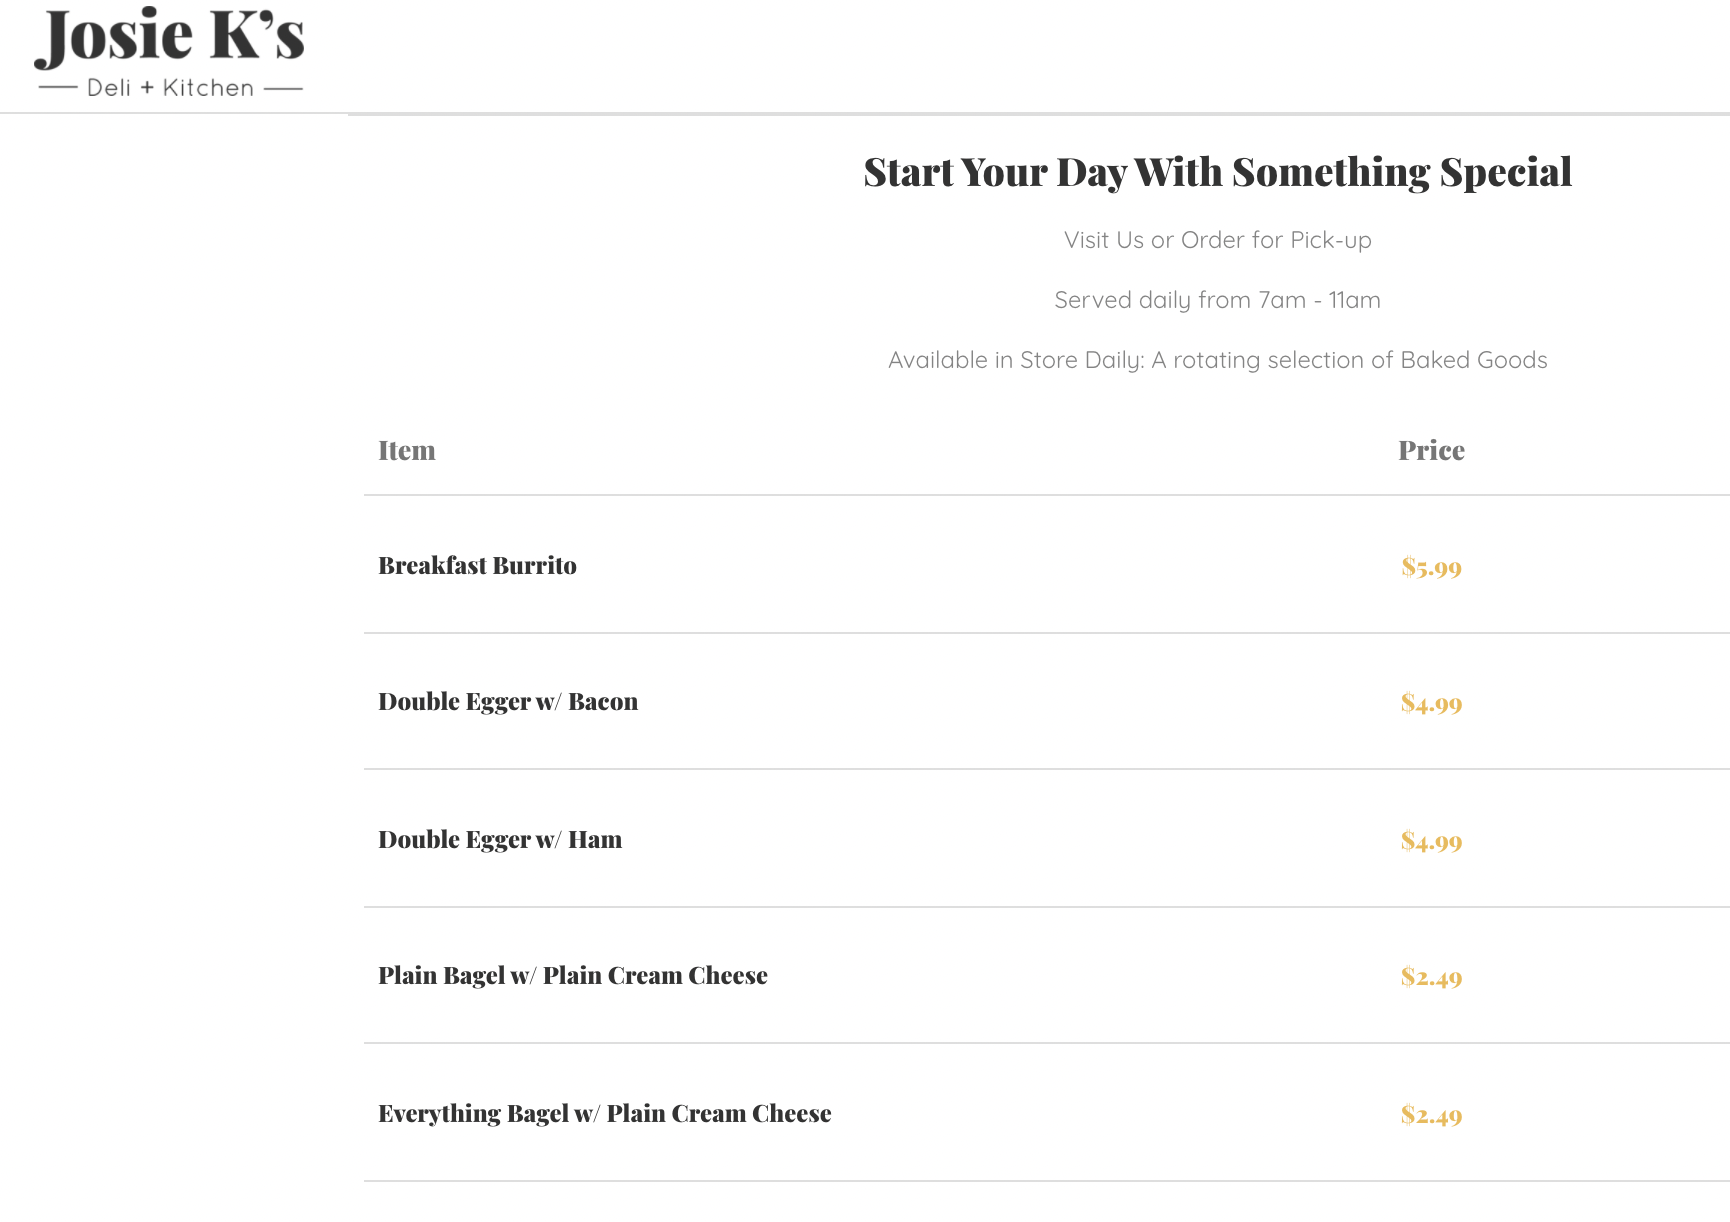Click the 'Visit Us' text
The width and height of the screenshot is (1730, 1222).
point(1103,240)
